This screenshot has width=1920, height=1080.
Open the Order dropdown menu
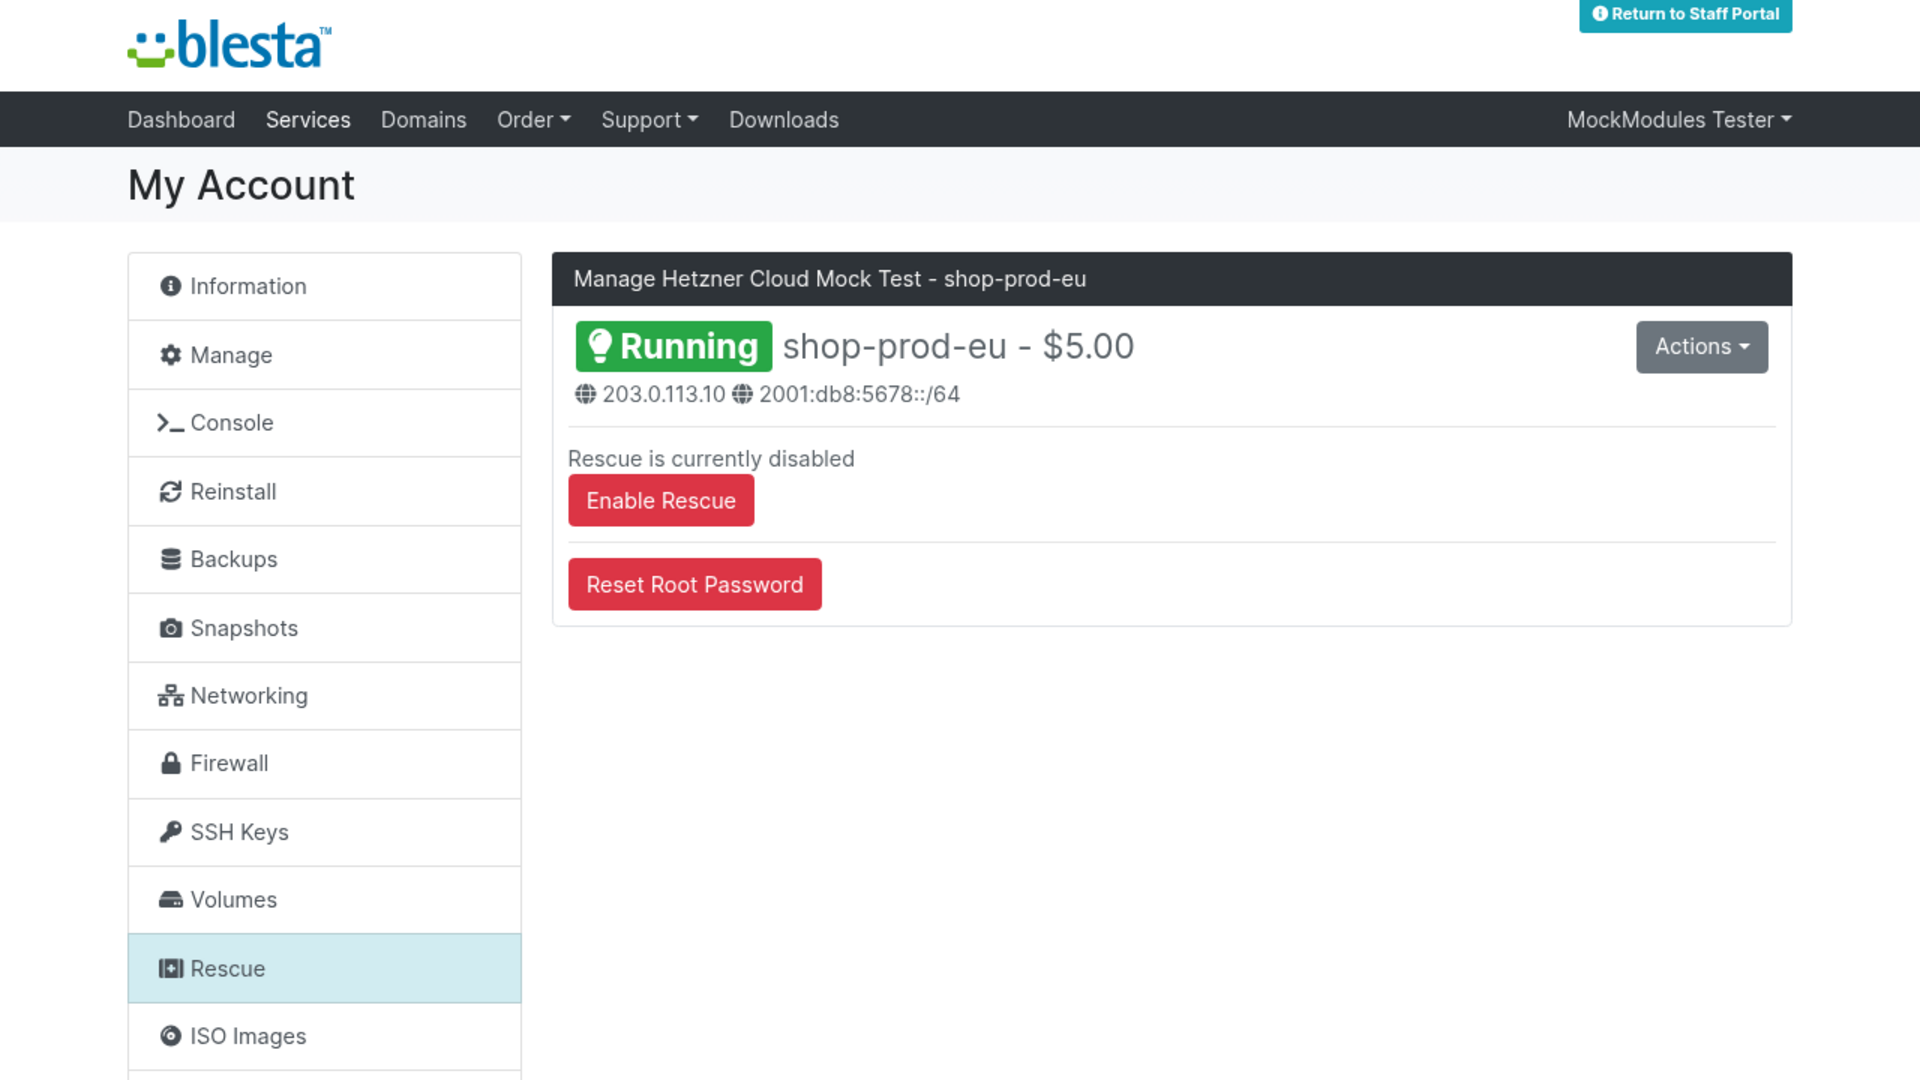click(534, 120)
